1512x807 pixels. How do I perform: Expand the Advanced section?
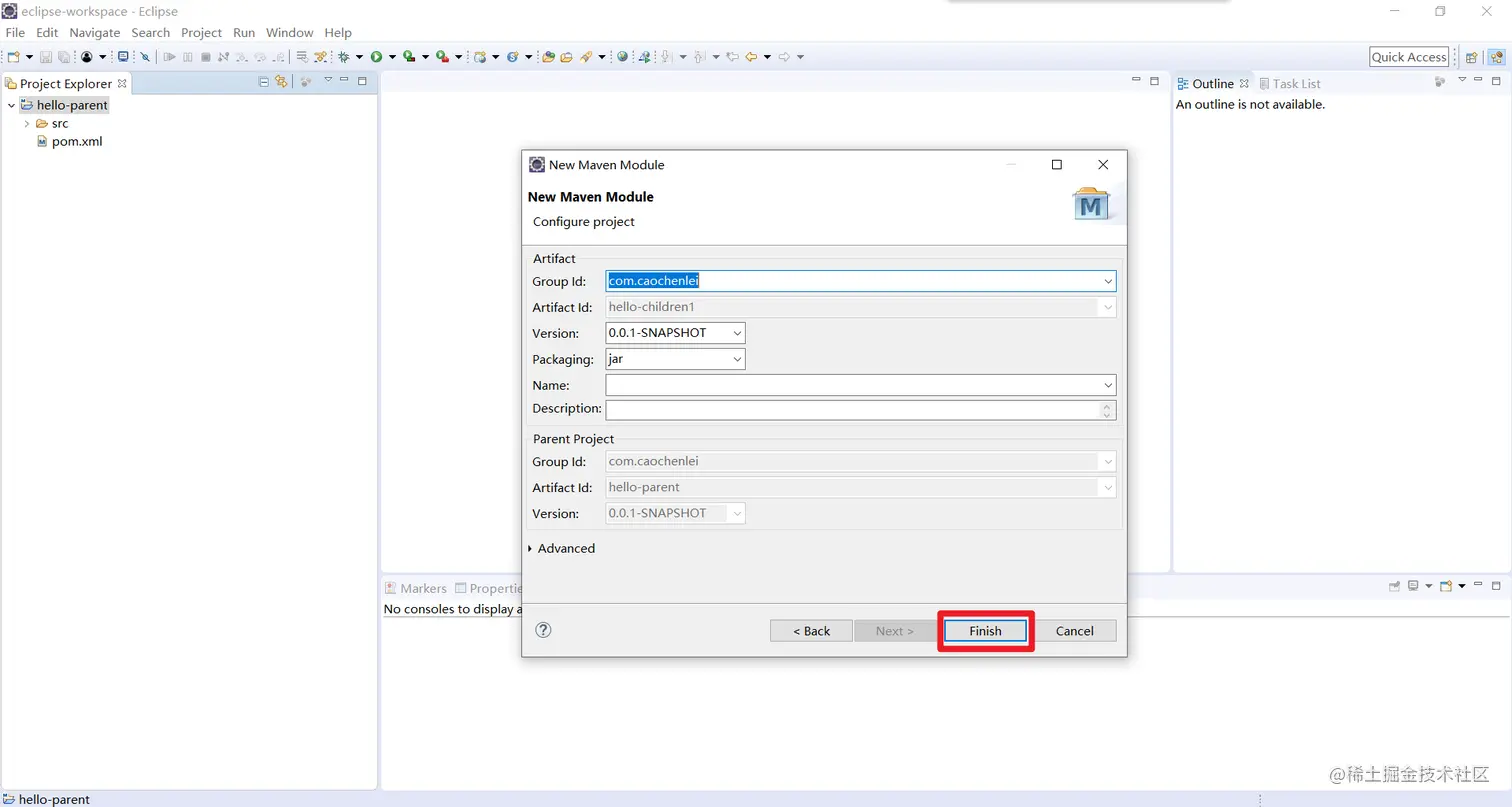(530, 549)
